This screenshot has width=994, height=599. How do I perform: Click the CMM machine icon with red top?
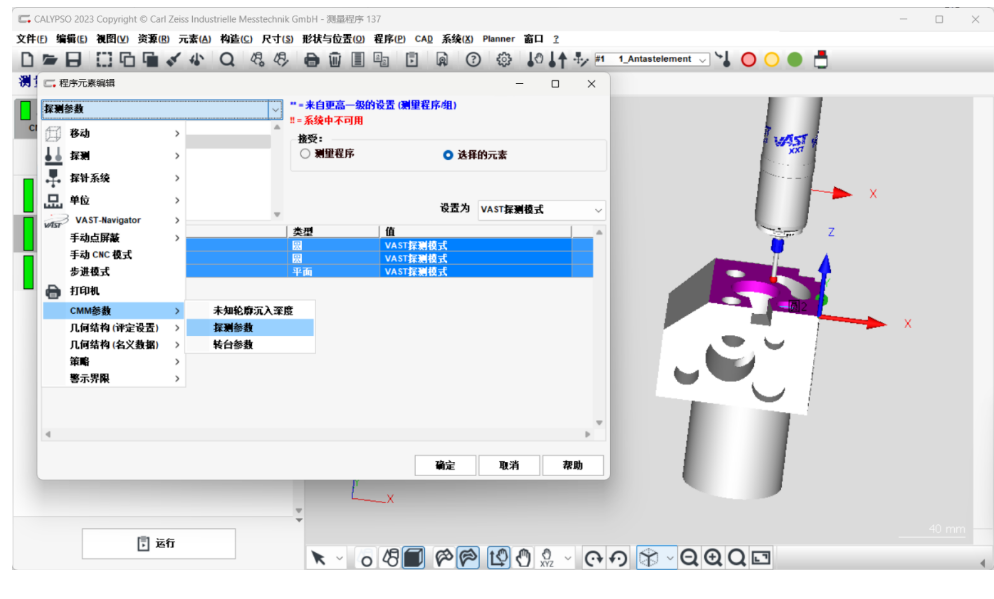[821, 60]
